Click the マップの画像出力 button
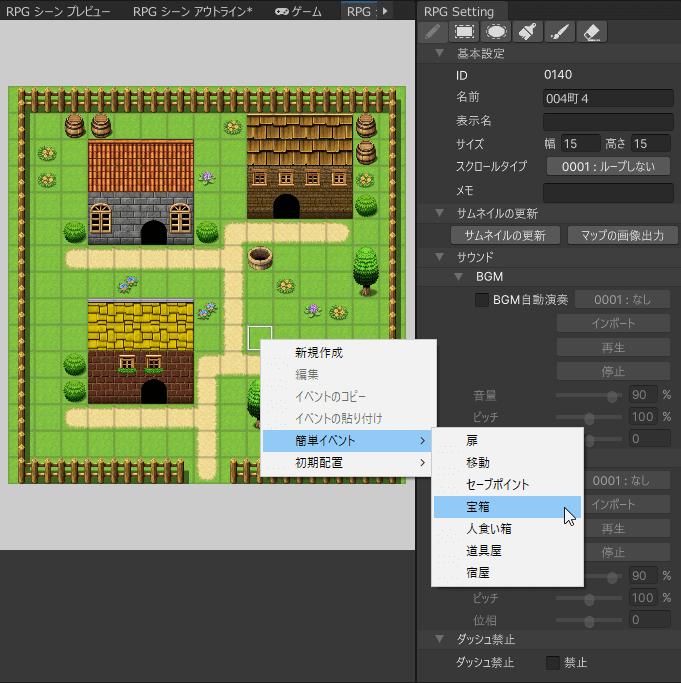 pos(622,236)
